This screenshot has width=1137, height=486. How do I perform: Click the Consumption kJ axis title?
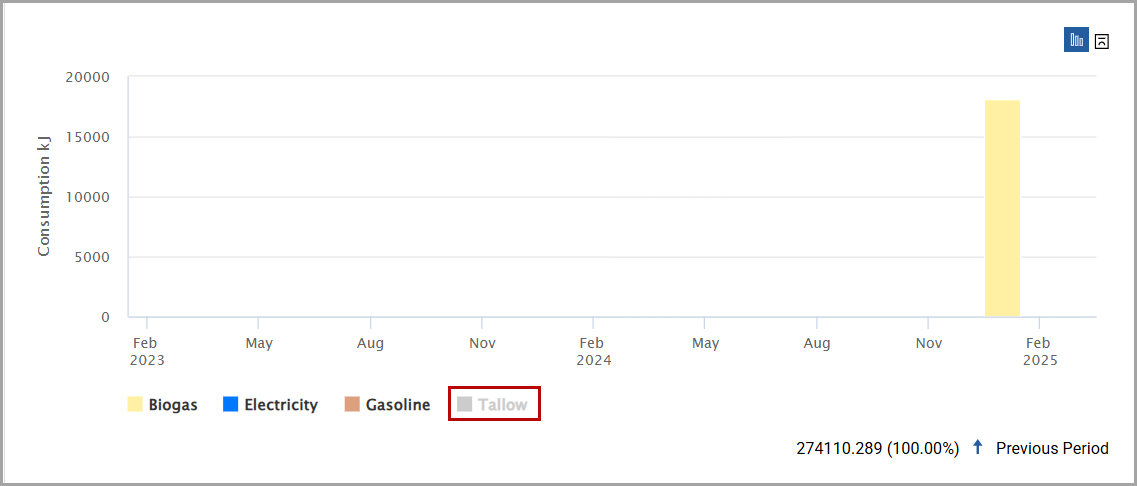44,198
